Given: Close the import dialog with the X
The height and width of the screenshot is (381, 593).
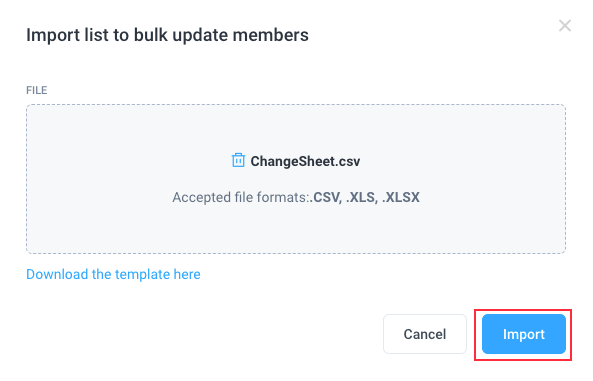Looking at the screenshot, I should [x=565, y=26].
